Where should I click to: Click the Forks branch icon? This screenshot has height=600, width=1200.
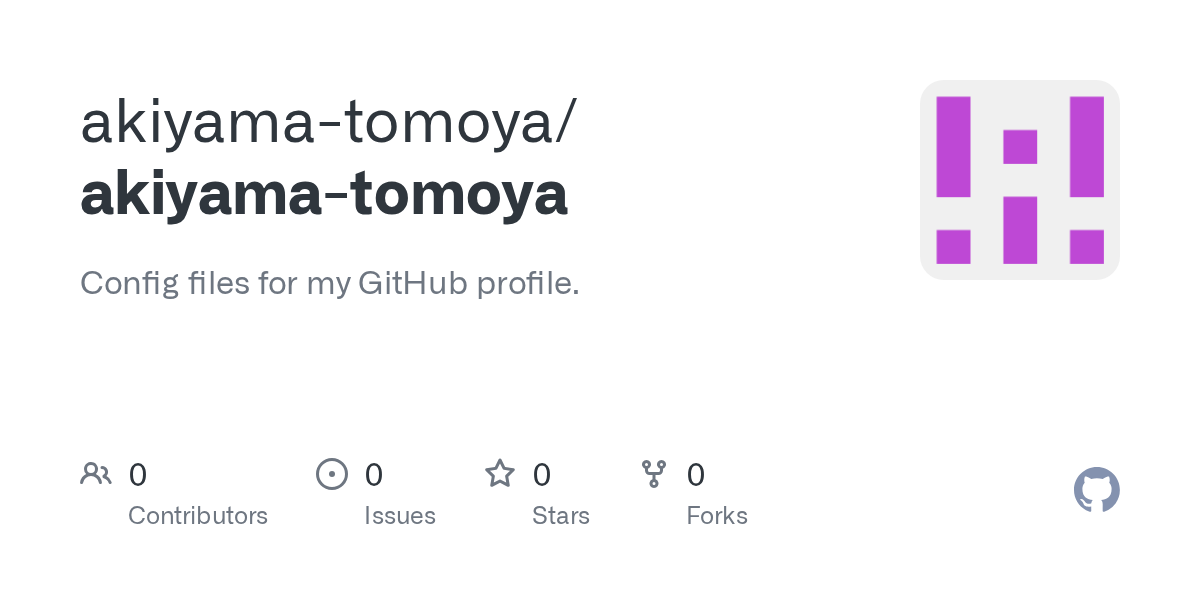(x=654, y=473)
